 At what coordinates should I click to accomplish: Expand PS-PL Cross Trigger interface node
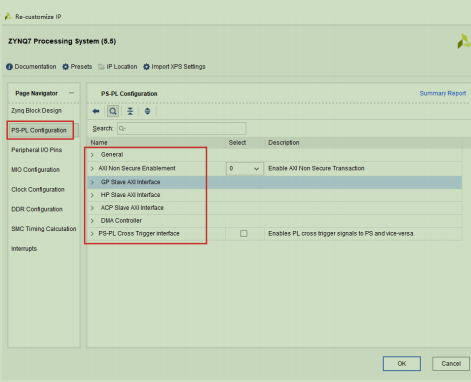(x=92, y=234)
